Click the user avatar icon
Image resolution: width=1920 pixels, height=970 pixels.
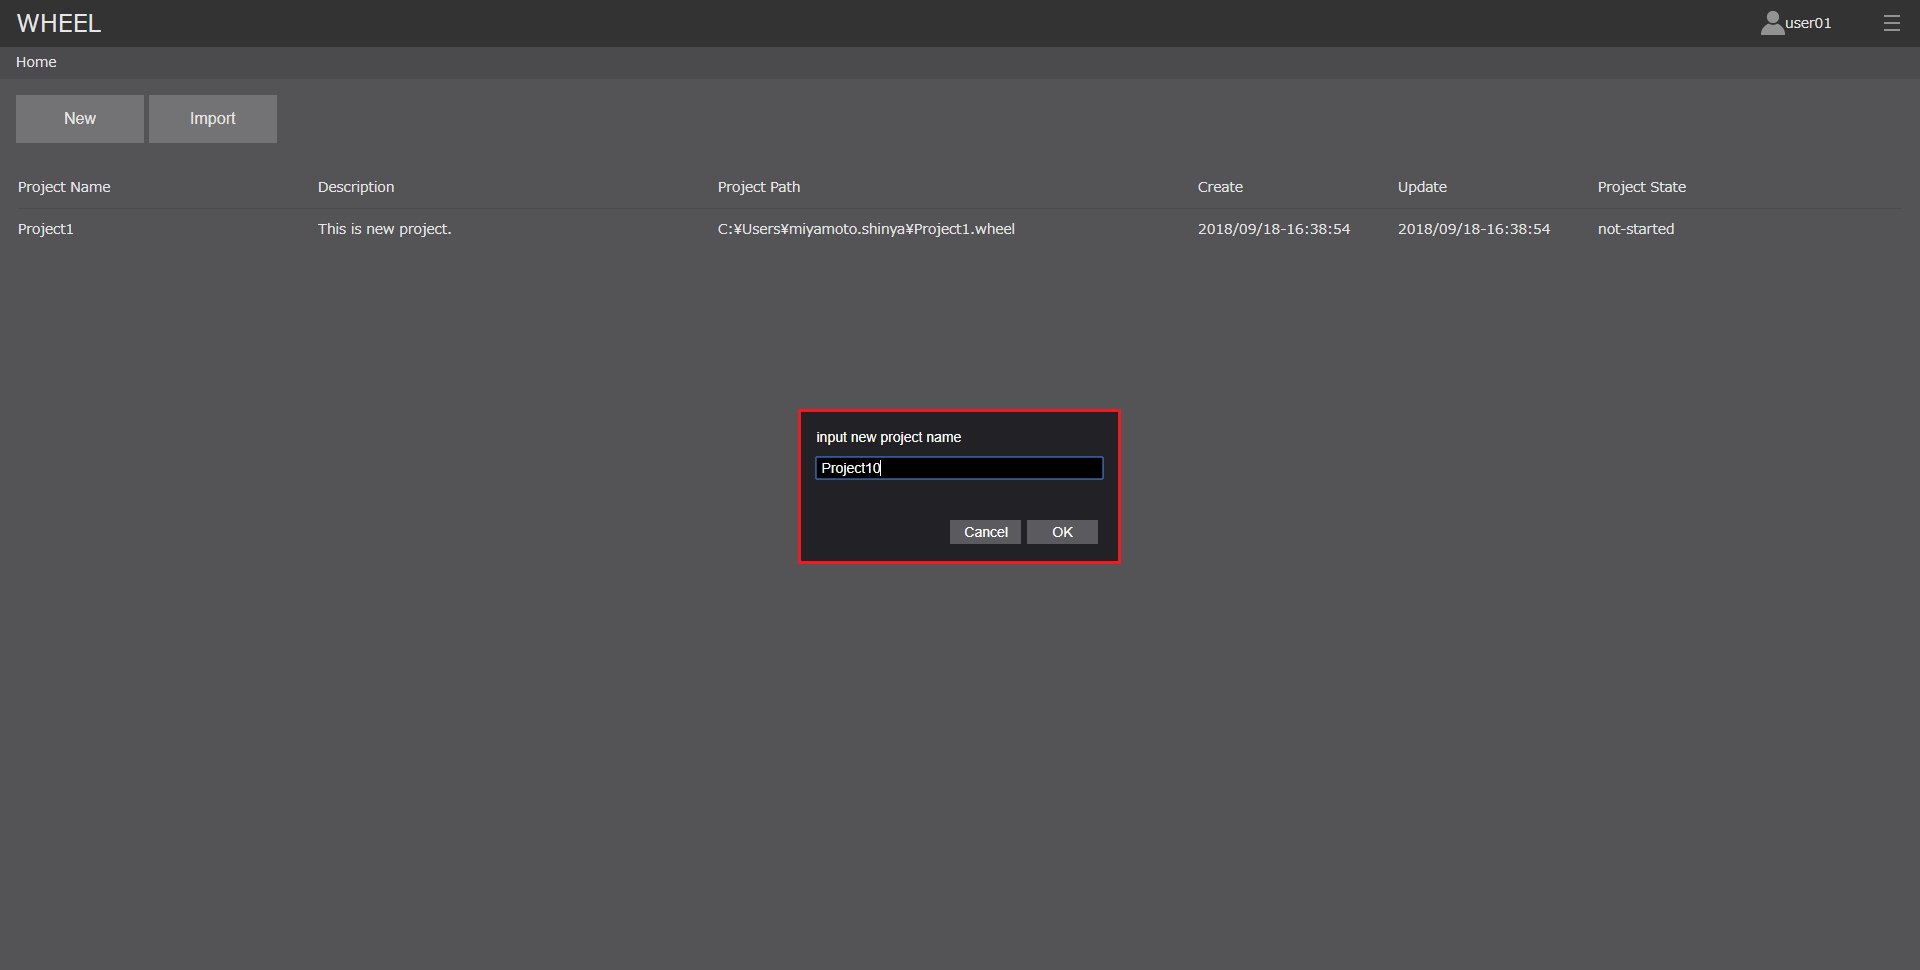coord(1772,23)
